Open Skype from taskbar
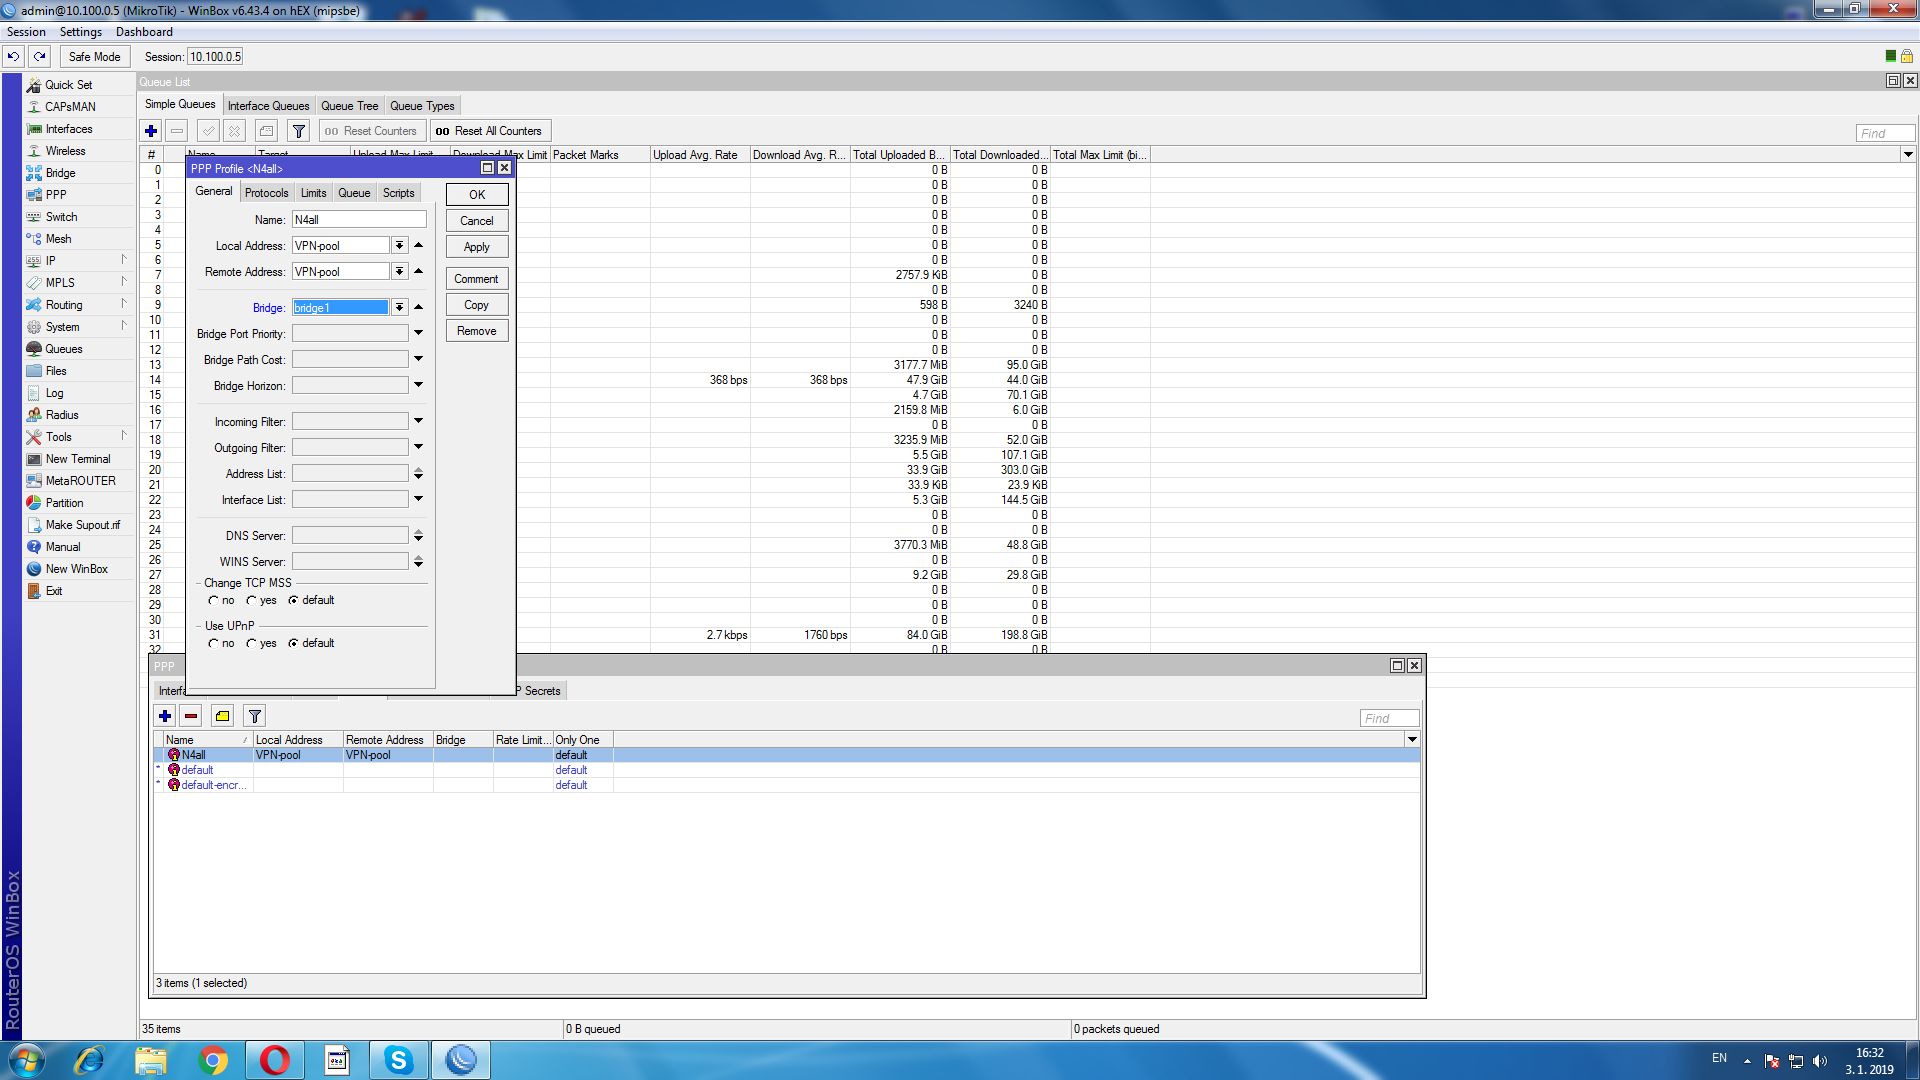 point(399,1060)
